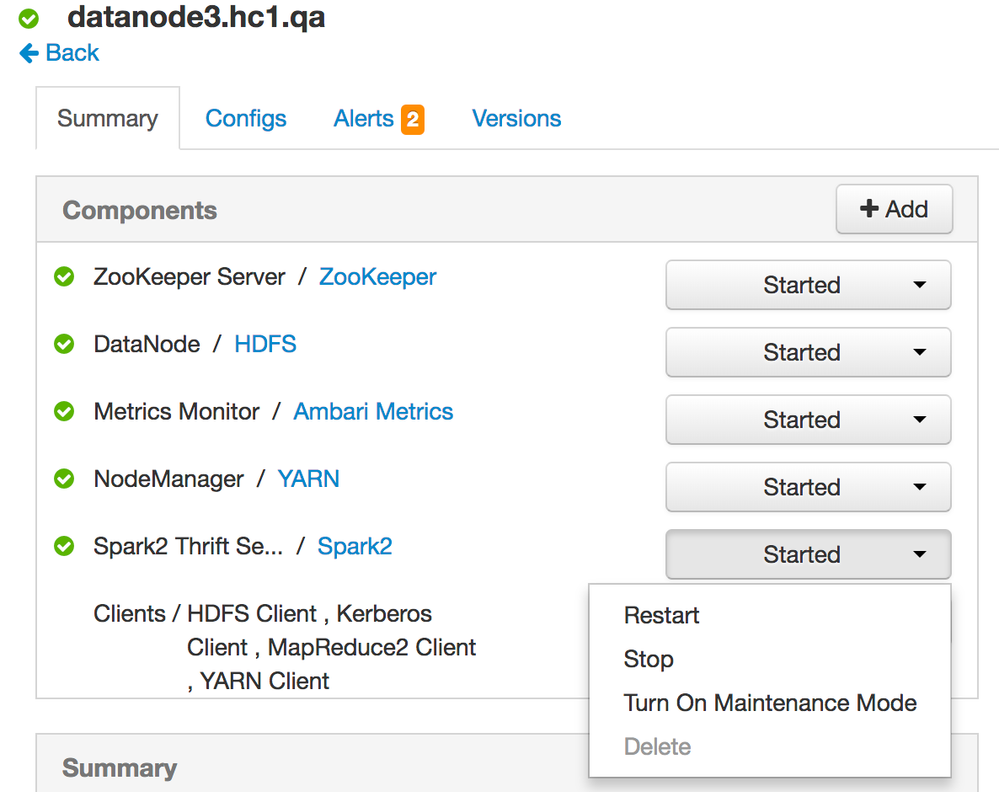Collapse Spark2 Thrift Server Started dropdown
The image size is (999, 792).
pos(808,554)
